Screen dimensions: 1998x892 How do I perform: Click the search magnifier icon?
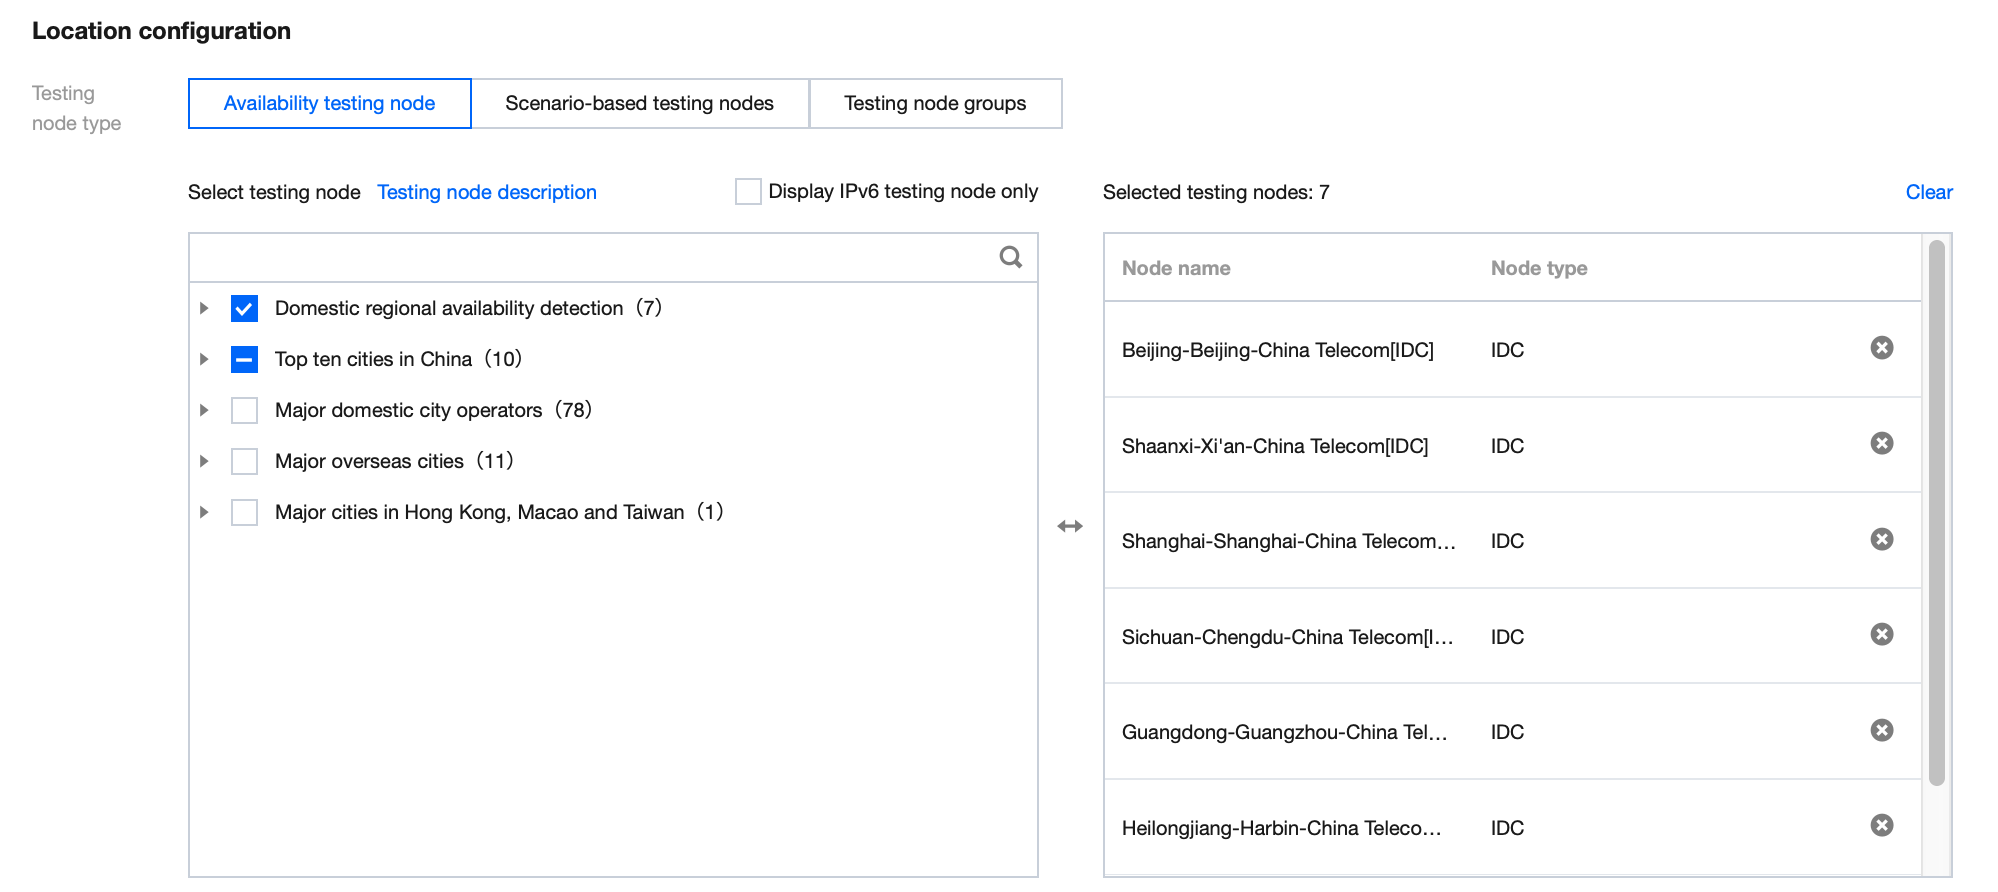coord(1010,258)
